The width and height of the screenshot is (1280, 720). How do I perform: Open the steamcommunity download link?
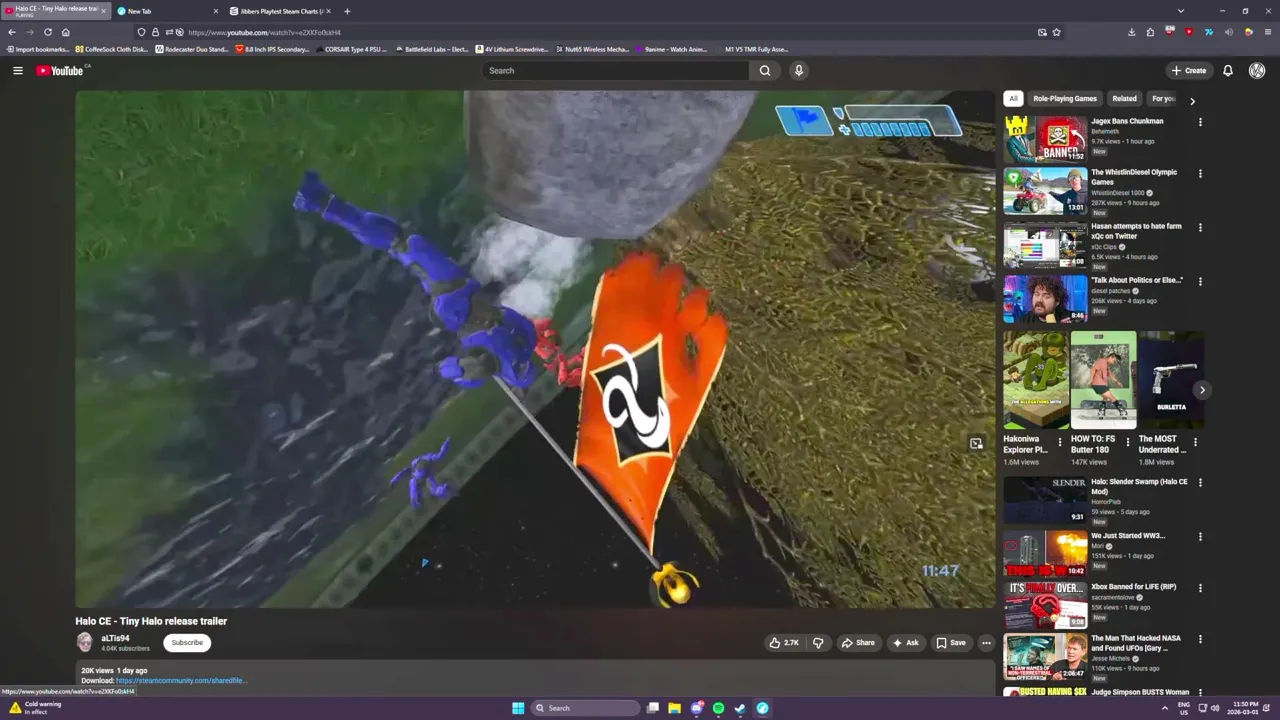[x=181, y=681]
